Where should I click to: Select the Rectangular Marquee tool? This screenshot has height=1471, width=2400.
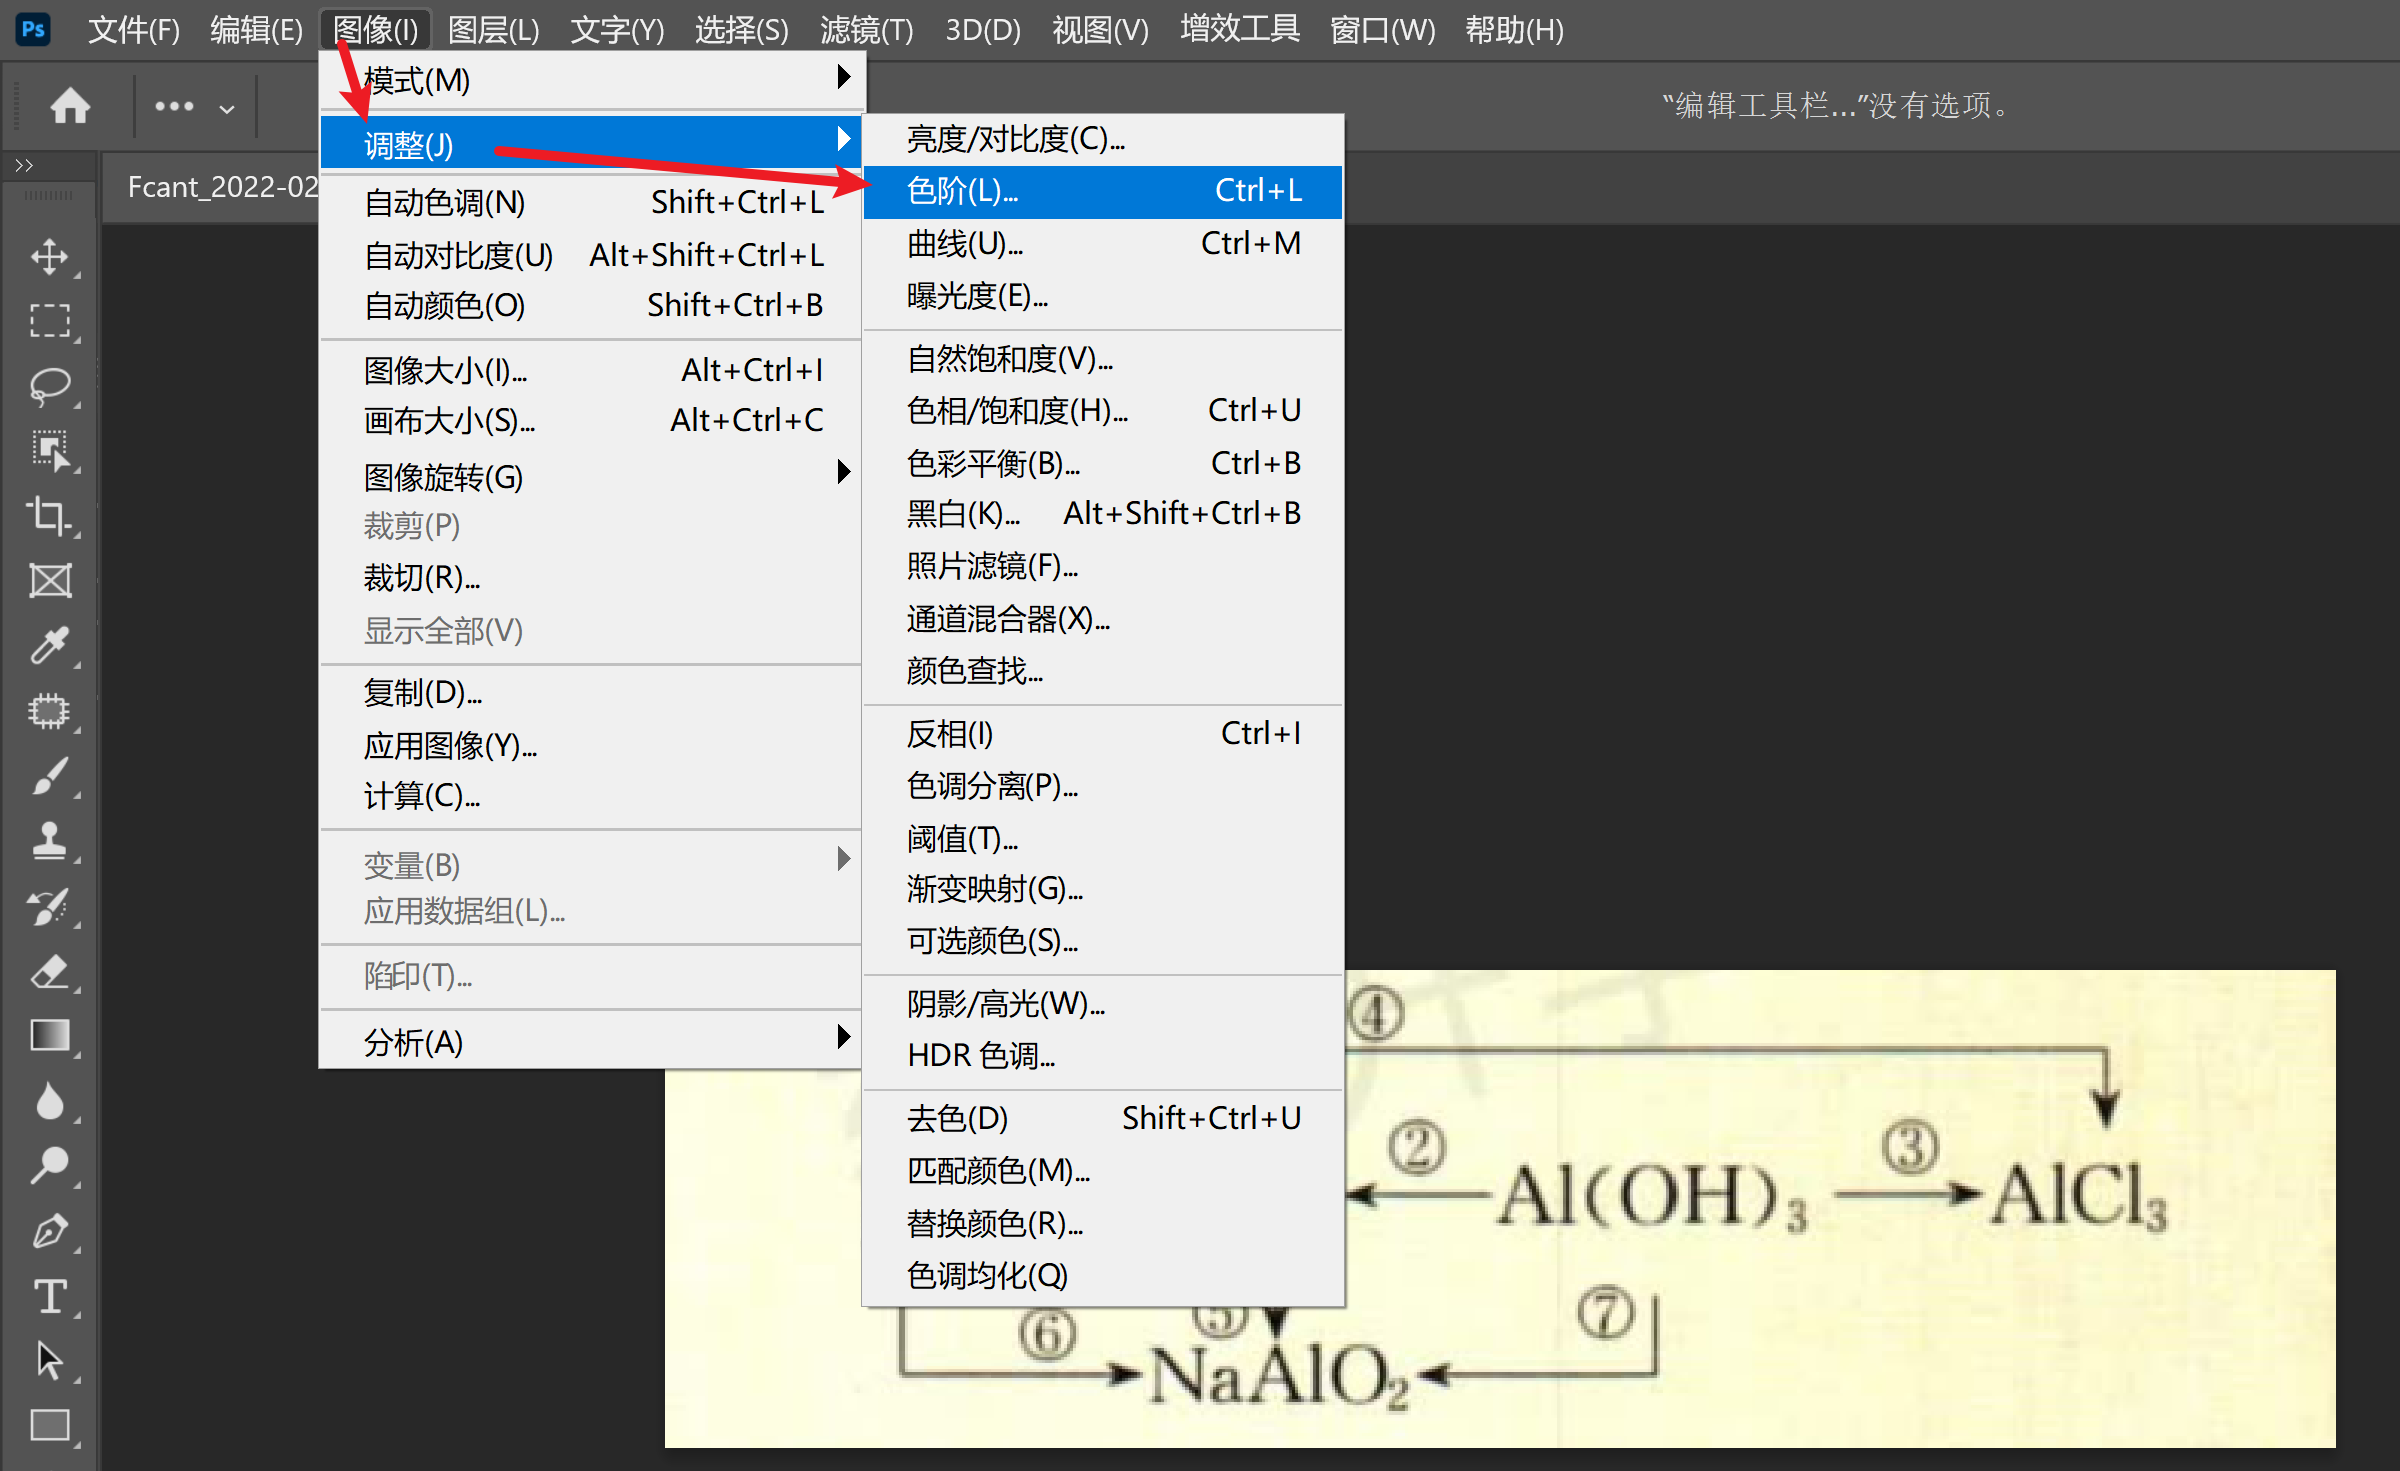coord(49,321)
